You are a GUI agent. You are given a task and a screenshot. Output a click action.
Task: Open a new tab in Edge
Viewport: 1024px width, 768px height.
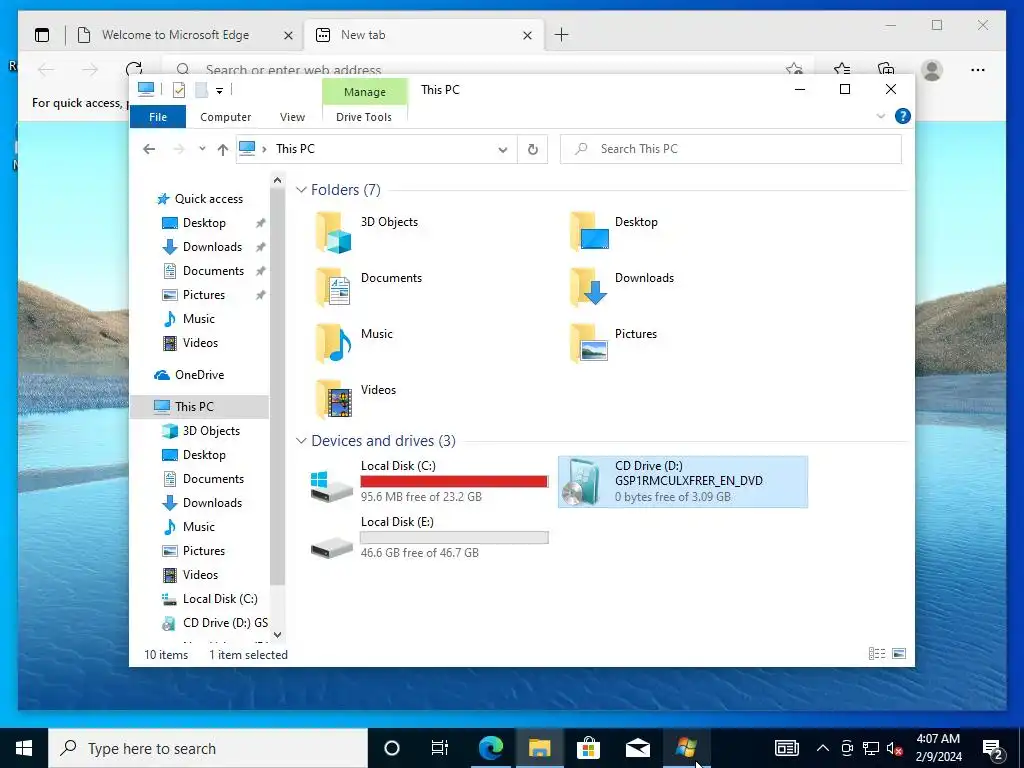pos(562,35)
